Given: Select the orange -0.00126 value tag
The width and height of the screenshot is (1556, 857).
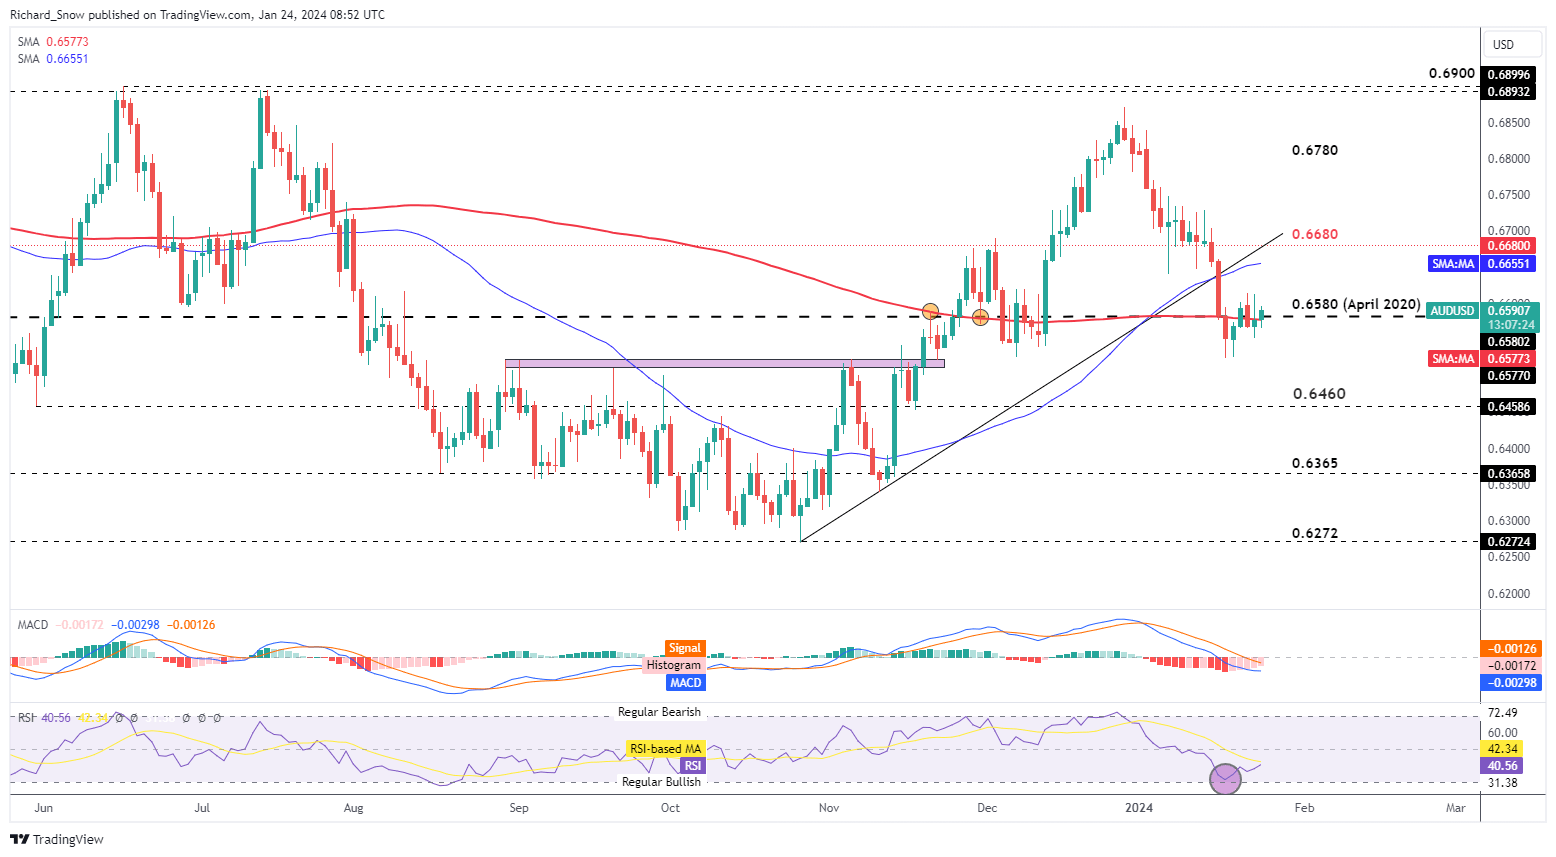Looking at the screenshot, I should [x=1512, y=649].
